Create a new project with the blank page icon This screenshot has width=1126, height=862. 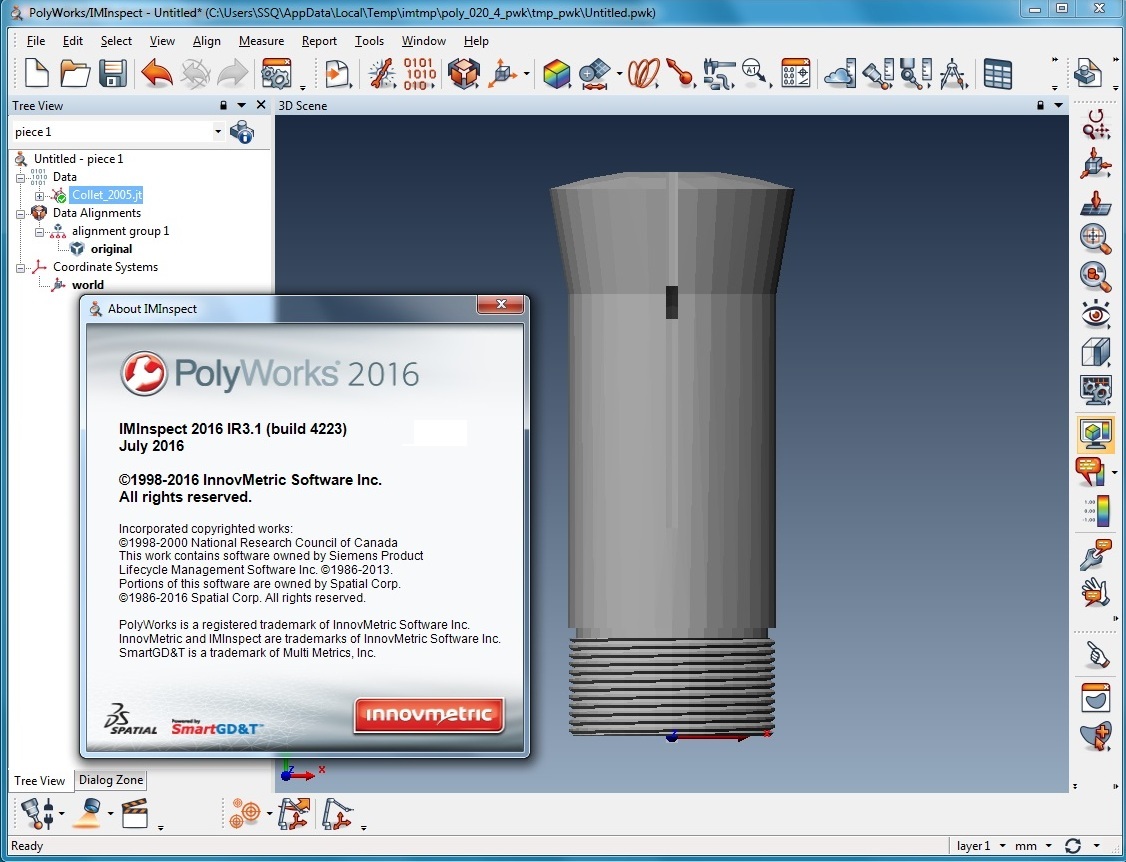[x=37, y=73]
